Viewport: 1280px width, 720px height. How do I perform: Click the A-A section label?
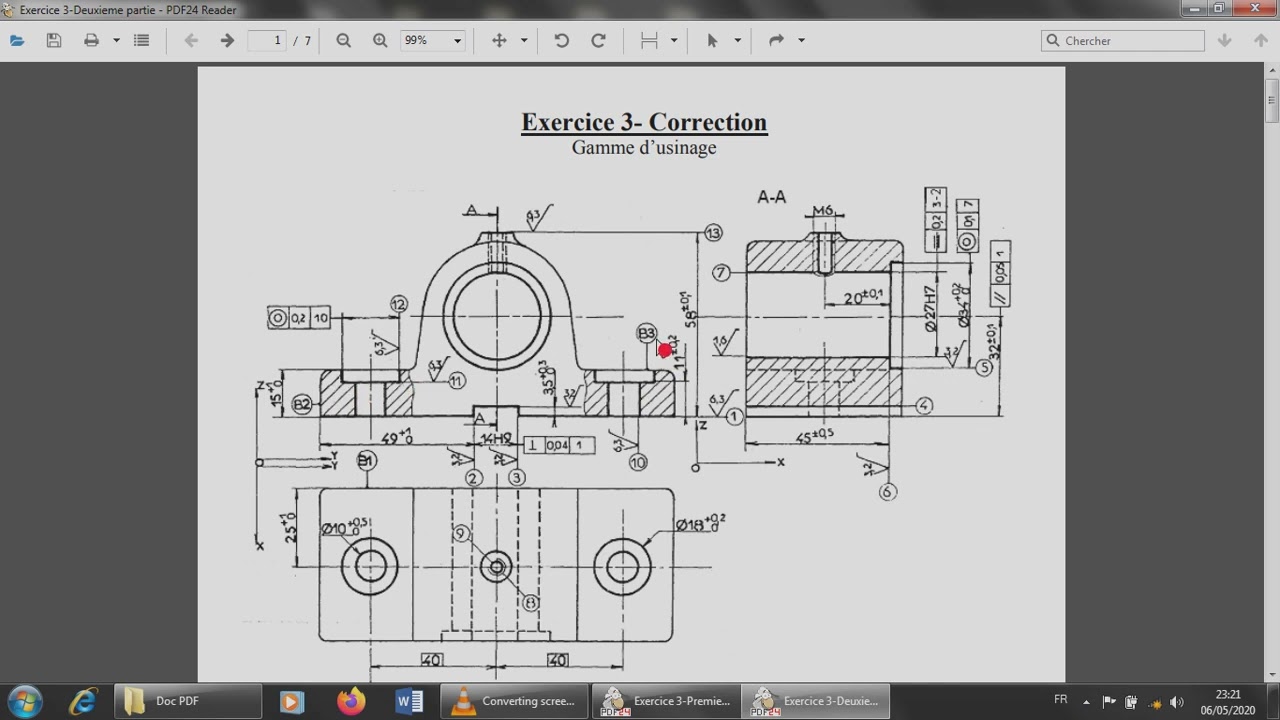click(771, 197)
